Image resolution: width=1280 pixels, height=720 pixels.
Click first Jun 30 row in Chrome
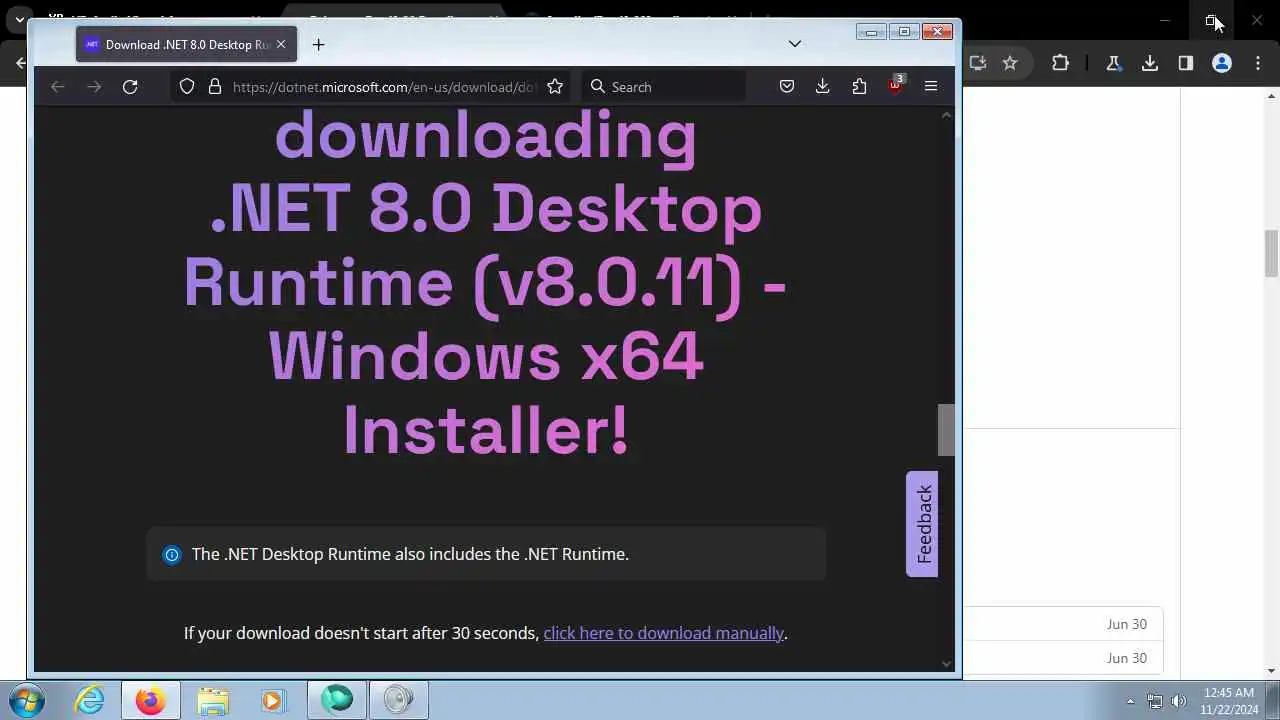tap(1064, 624)
